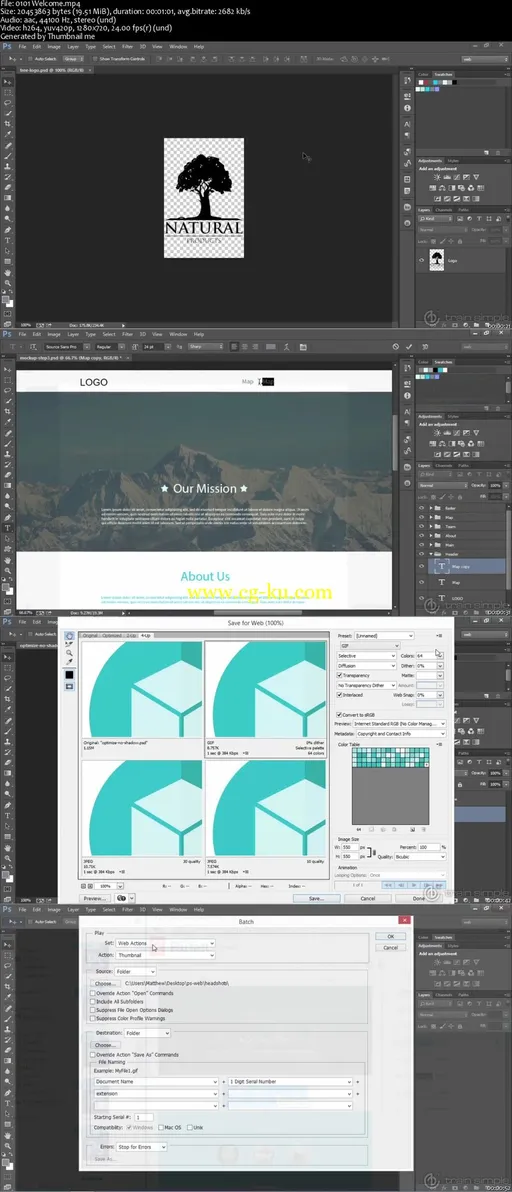Select the Eraser tool in tree-logo.psd window
Image resolution: width=512 pixels, height=1192 pixels.
8,187
